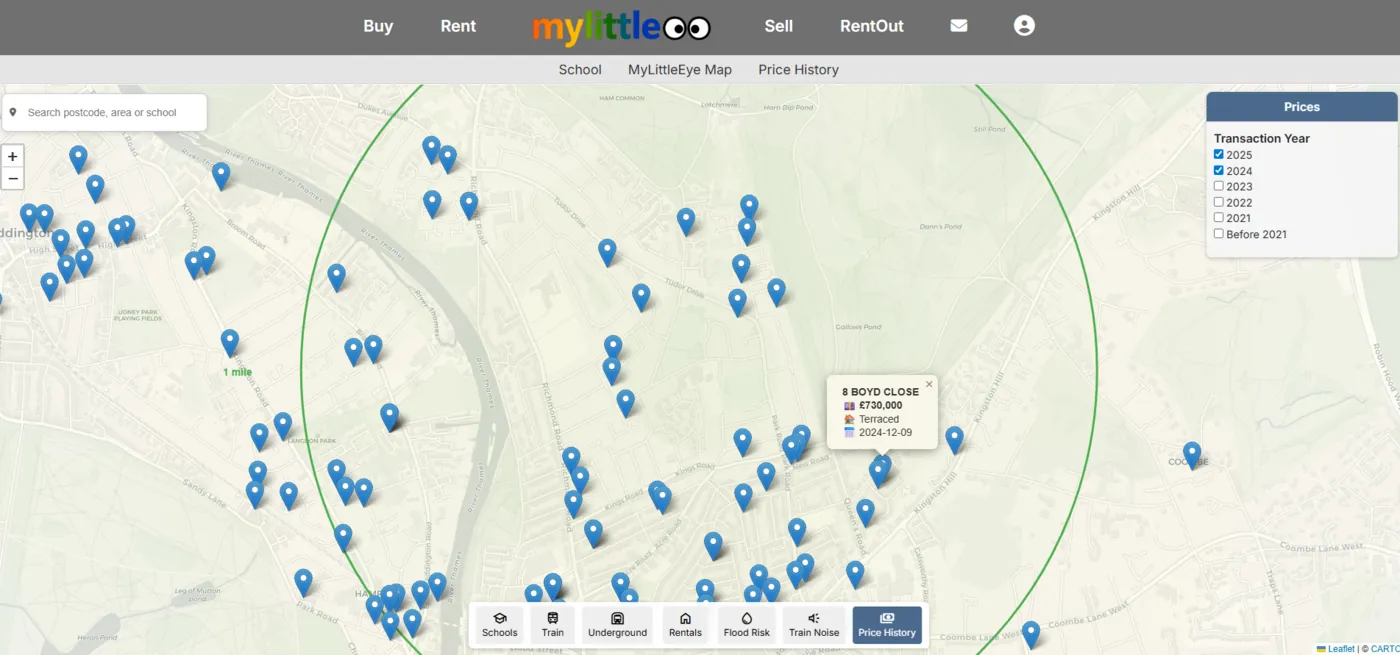Viewport: 1400px width, 655px height.
Task: Open the mail envelope icon
Action: (958, 26)
